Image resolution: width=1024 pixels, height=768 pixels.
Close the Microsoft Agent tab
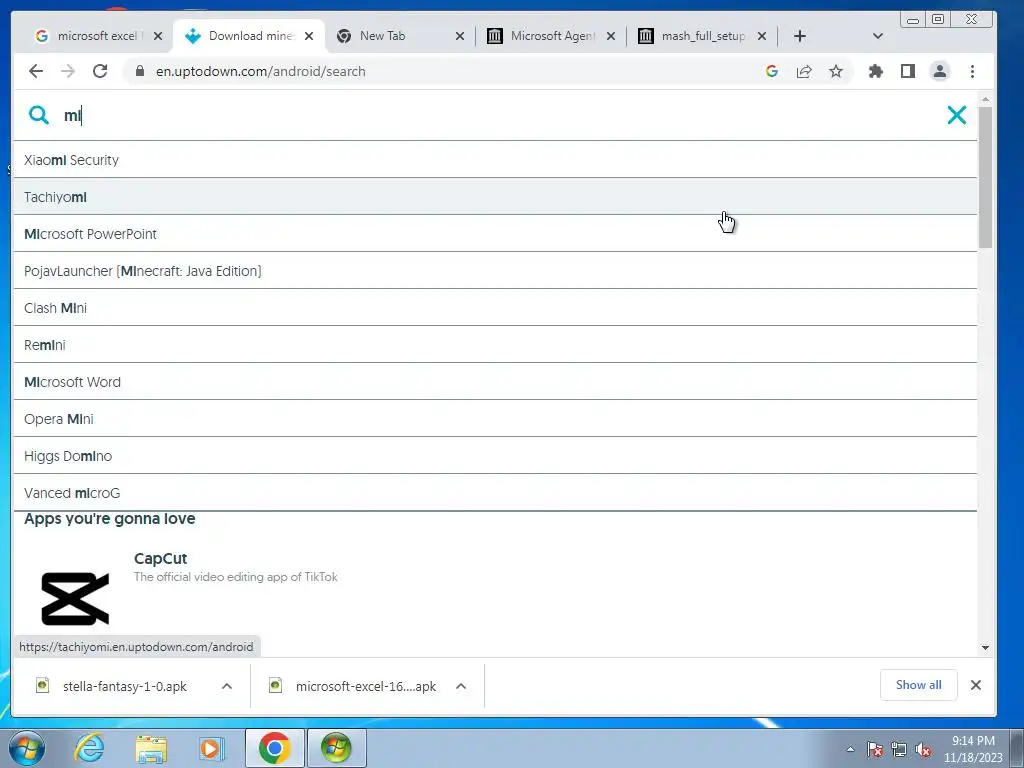[x=611, y=36]
